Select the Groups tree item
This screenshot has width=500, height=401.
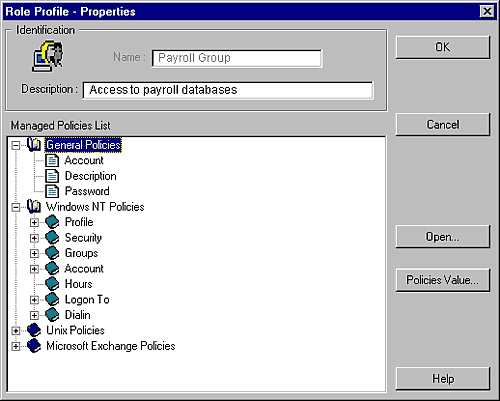coord(81,253)
